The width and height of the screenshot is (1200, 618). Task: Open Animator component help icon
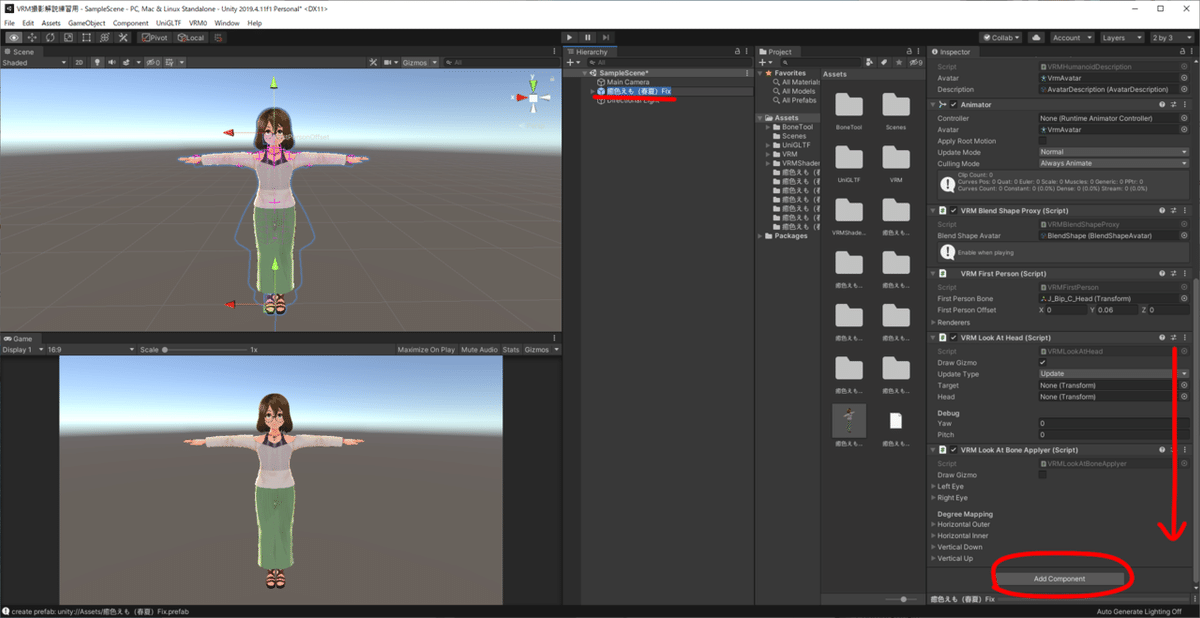pos(1161,104)
